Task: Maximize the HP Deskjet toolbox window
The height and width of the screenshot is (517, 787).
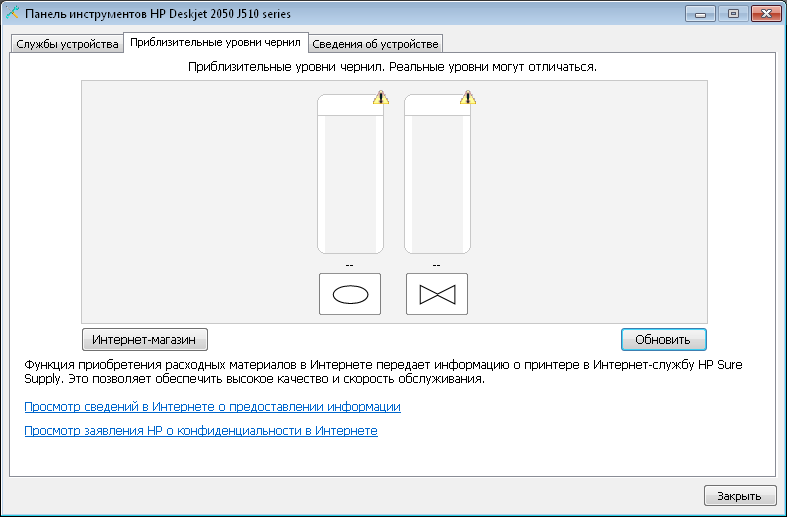Action: 733,14
